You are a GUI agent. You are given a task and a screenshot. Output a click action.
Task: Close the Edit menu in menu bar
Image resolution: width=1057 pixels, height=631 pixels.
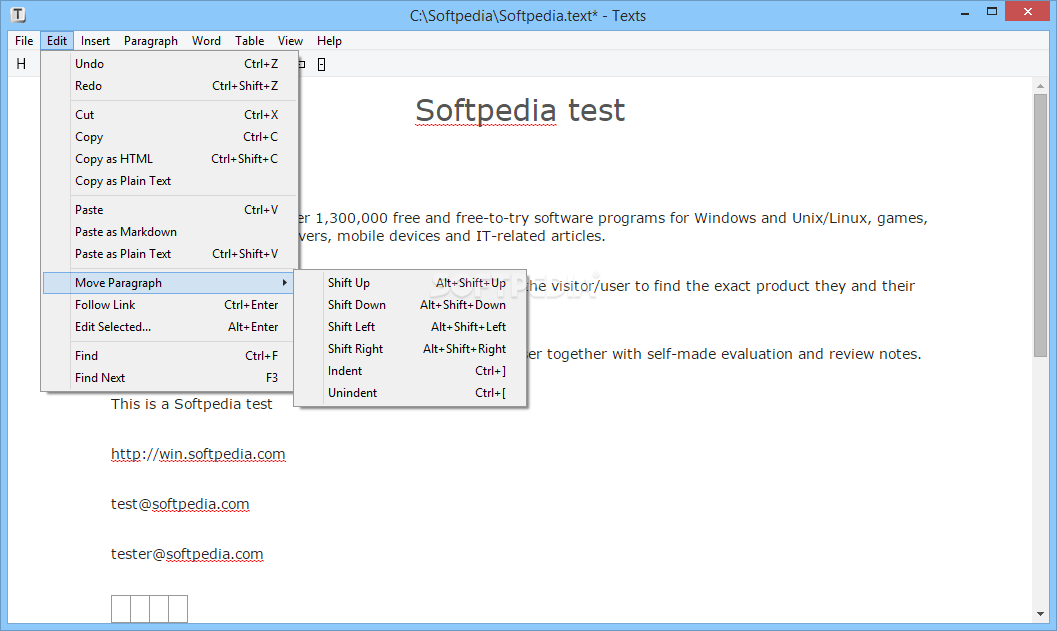(x=57, y=40)
